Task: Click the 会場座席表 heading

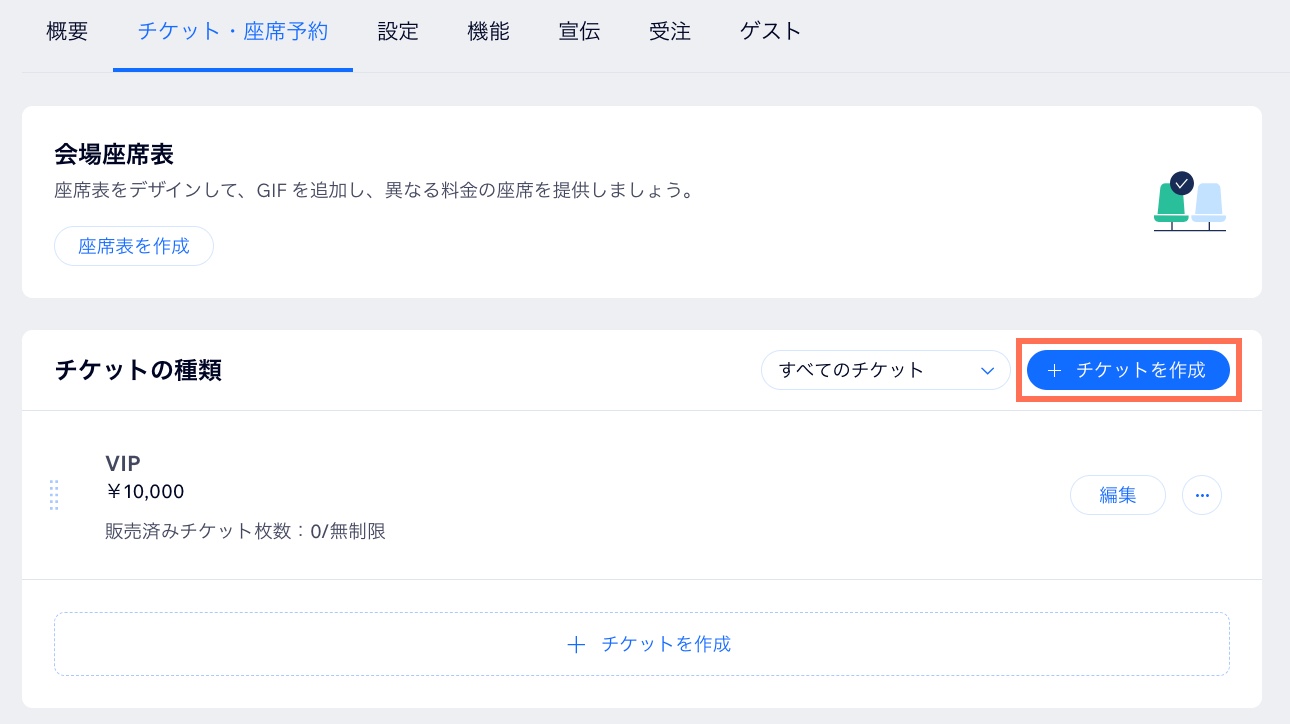Action: (114, 154)
